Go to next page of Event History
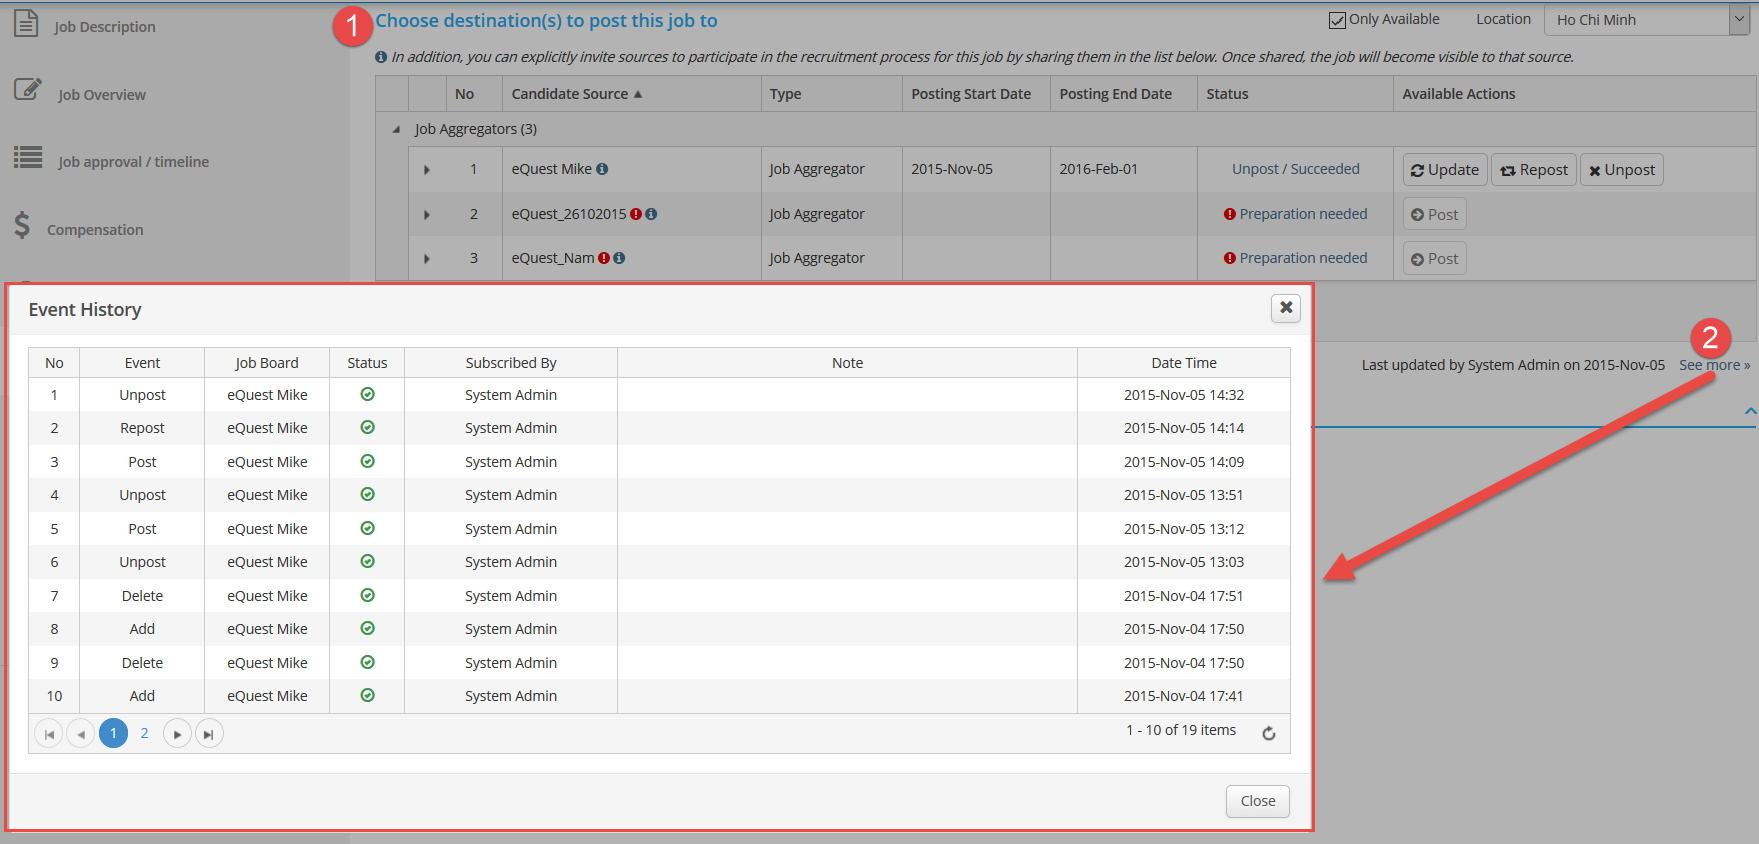This screenshot has width=1759, height=844. [177, 734]
